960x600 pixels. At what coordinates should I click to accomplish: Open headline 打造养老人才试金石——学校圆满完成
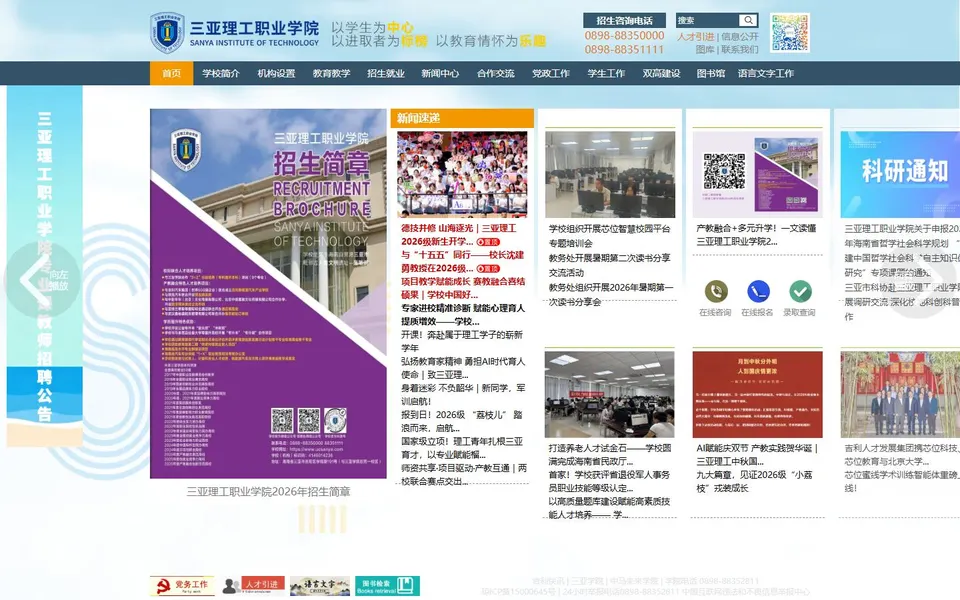coord(610,454)
